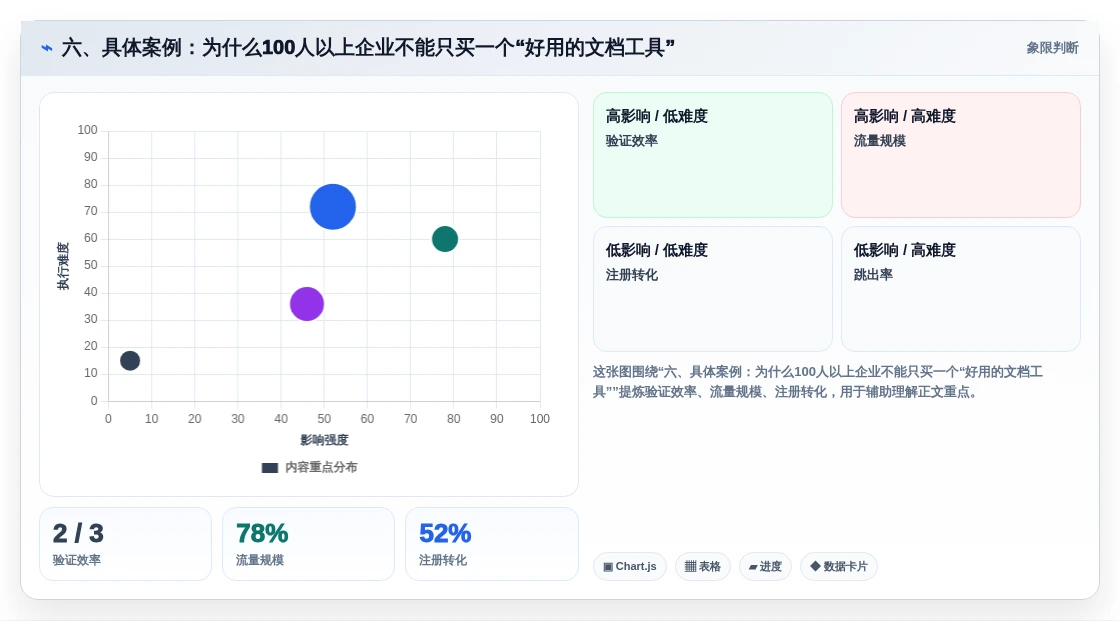
Task: Toggle the 内容重点分布 legend color swatch
Action: (x=270, y=468)
